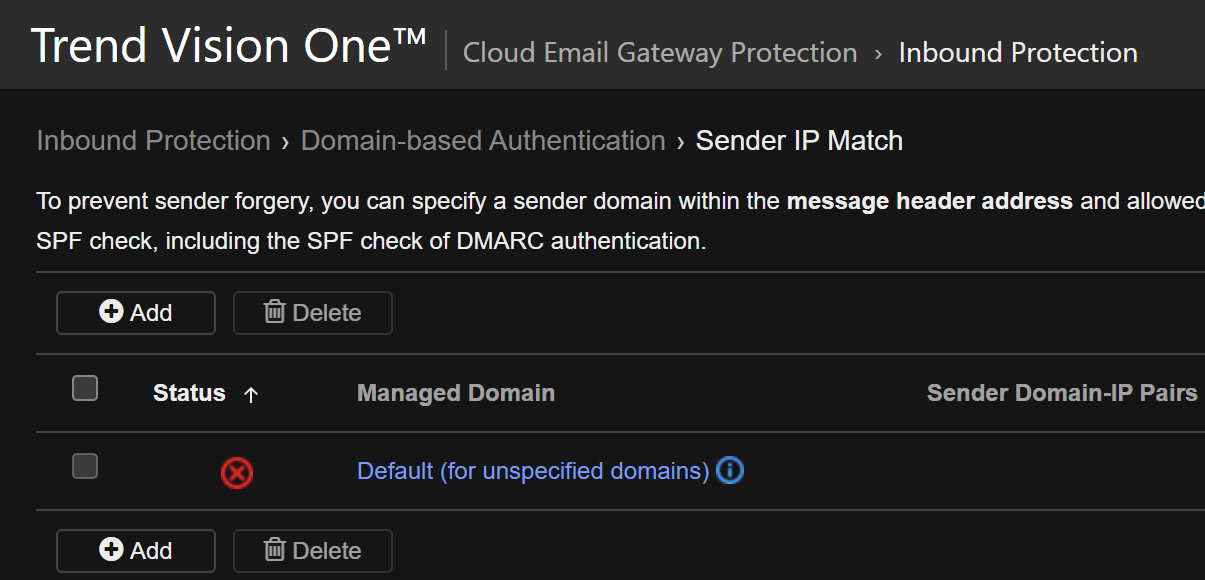Image resolution: width=1205 pixels, height=580 pixels.
Task: Go to the Inbound Protection breadcrumb link
Action: (x=153, y=141)
